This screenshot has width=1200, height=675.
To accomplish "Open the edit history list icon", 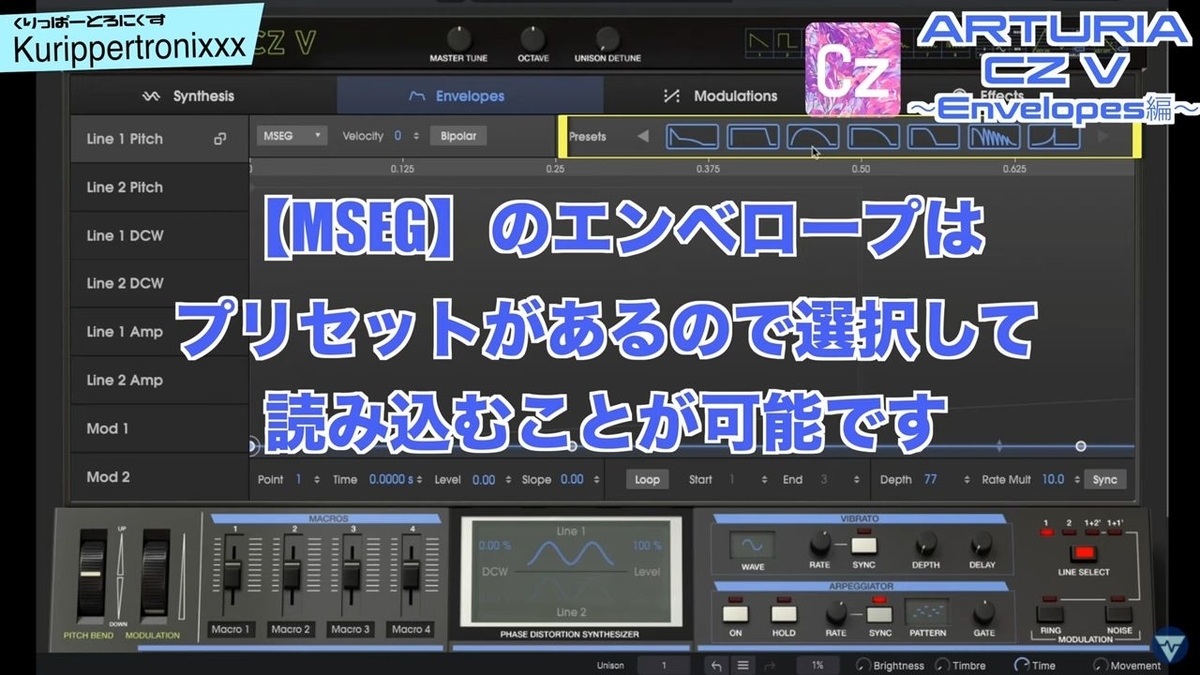I will pyautogui.click(x=743, y=665).
